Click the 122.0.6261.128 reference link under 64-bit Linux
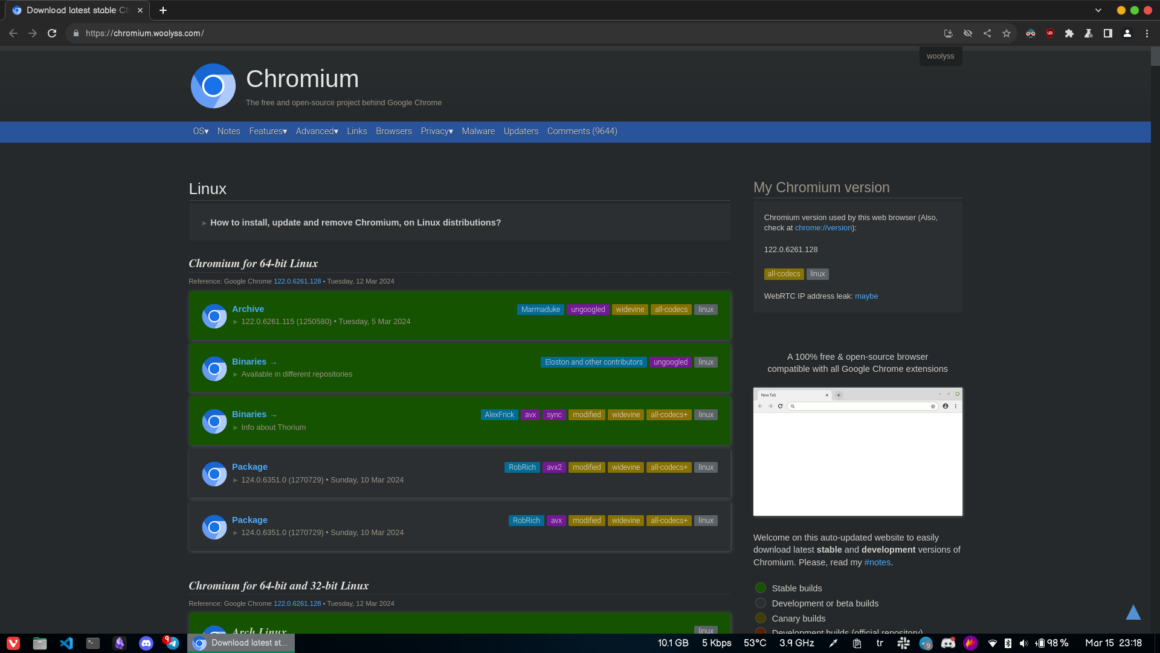The height and width of the screenshot is (653, 1160). [297, 281]
